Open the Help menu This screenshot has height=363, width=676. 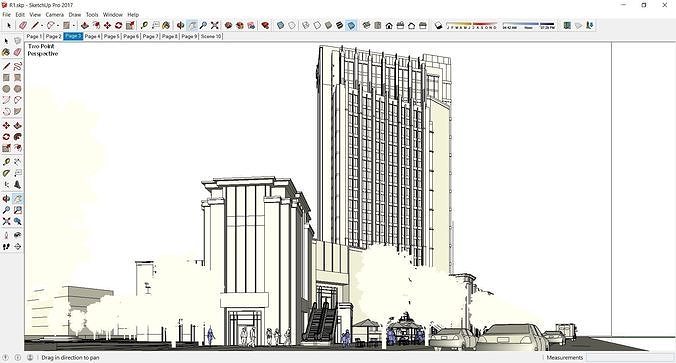[x=133, y=14]
